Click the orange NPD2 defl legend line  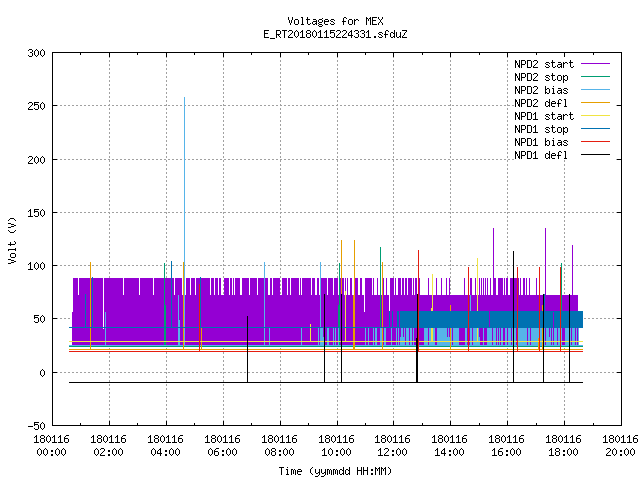pos(595,102)
